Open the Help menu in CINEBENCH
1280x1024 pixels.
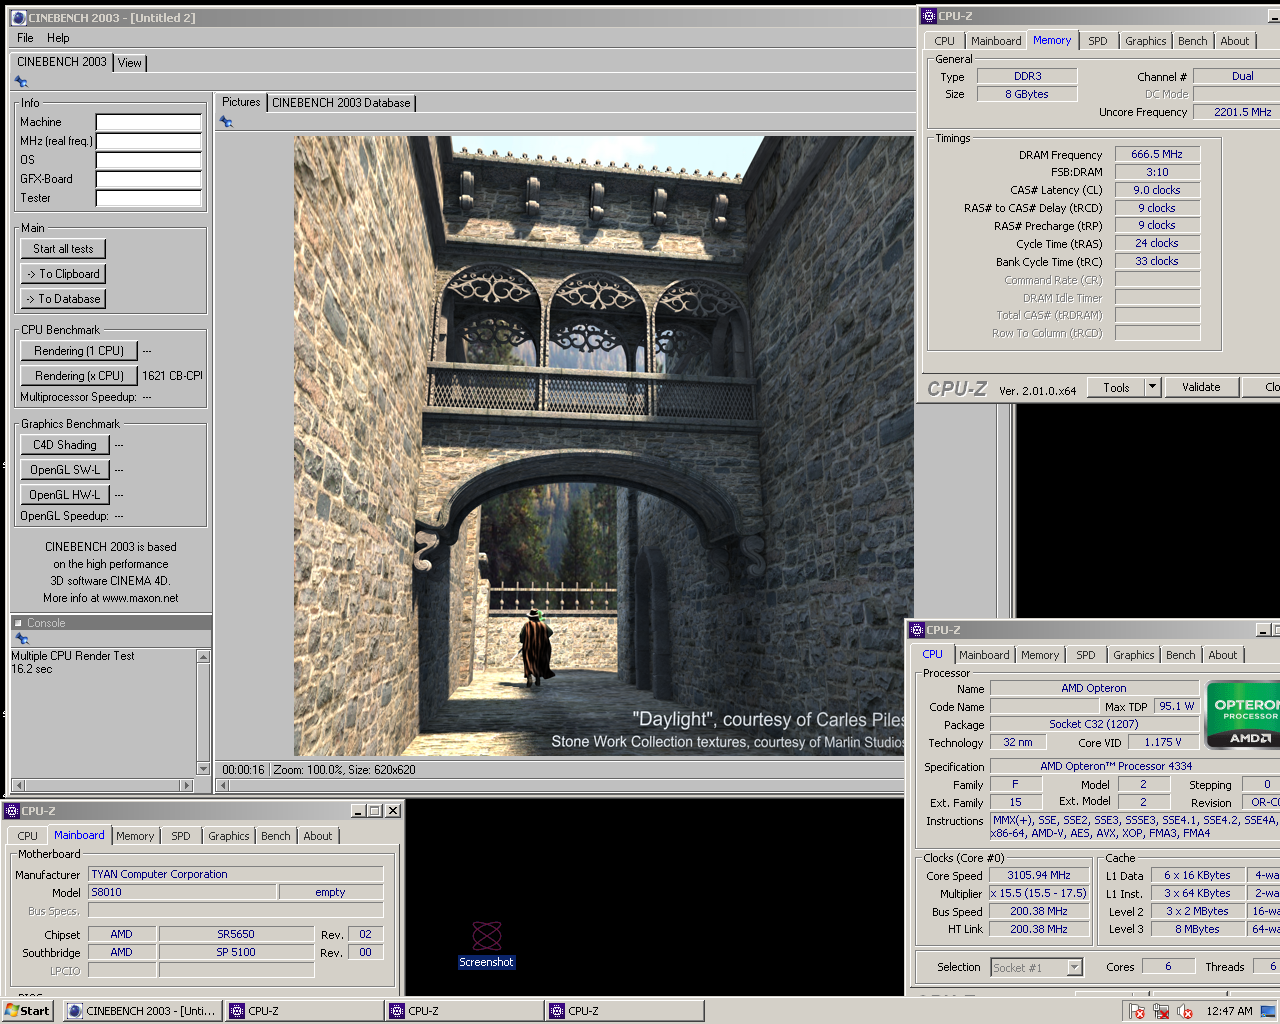[x=58, y=38]
